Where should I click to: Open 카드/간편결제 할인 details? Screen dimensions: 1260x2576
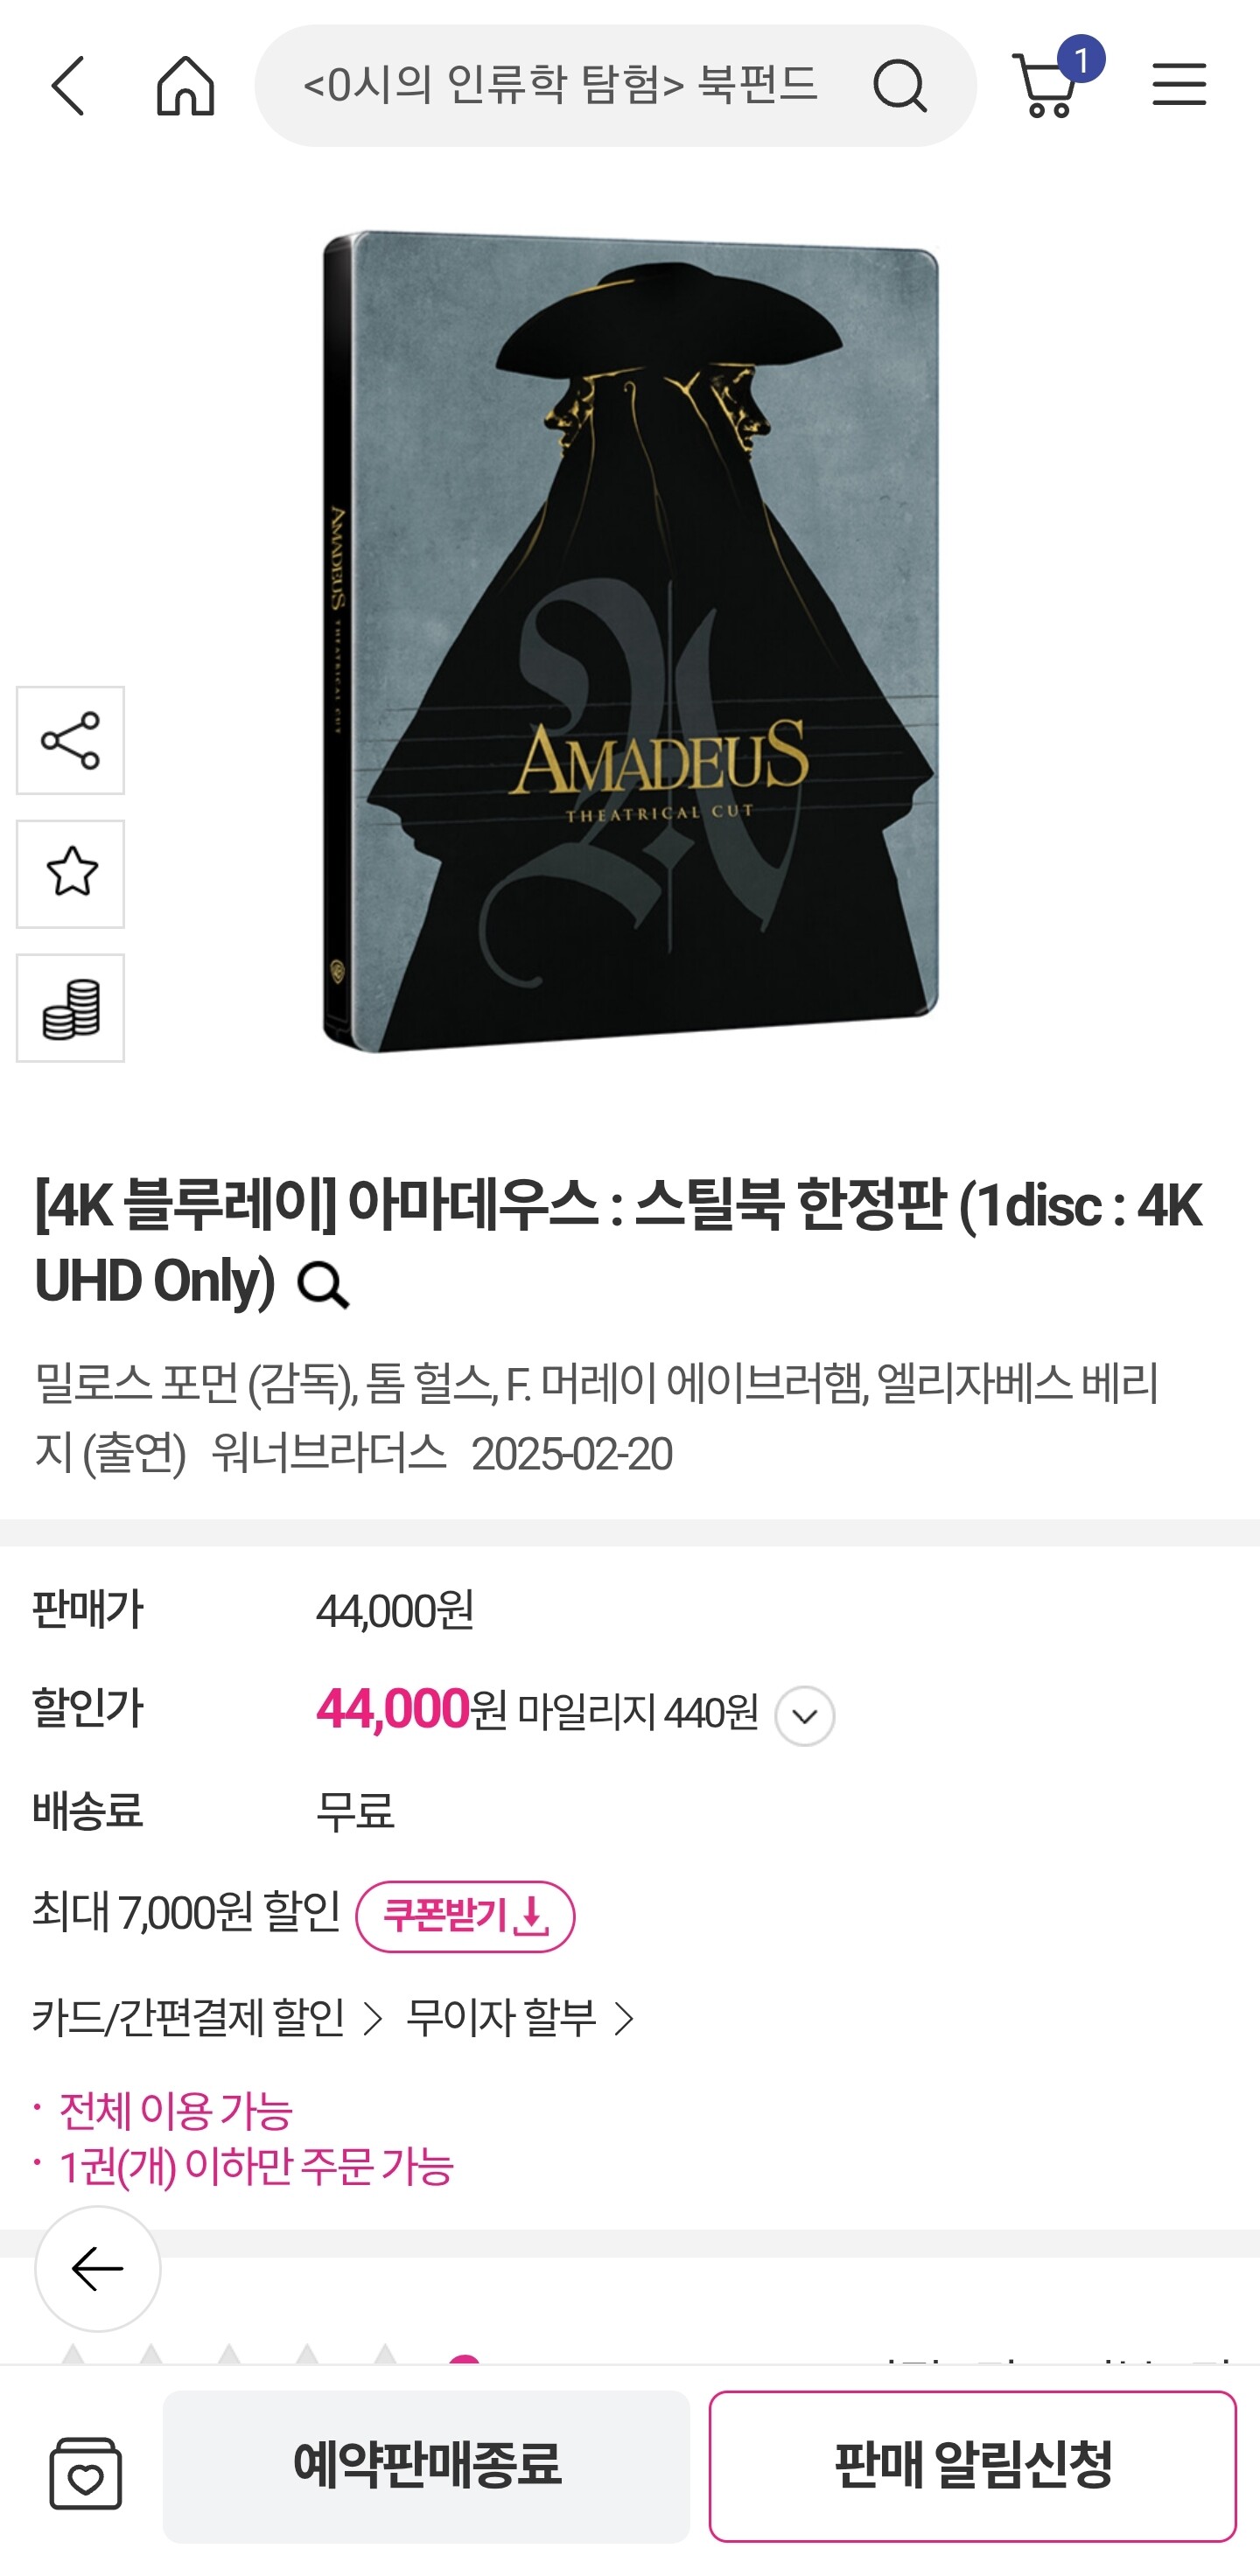click(x=207, y=2018)
